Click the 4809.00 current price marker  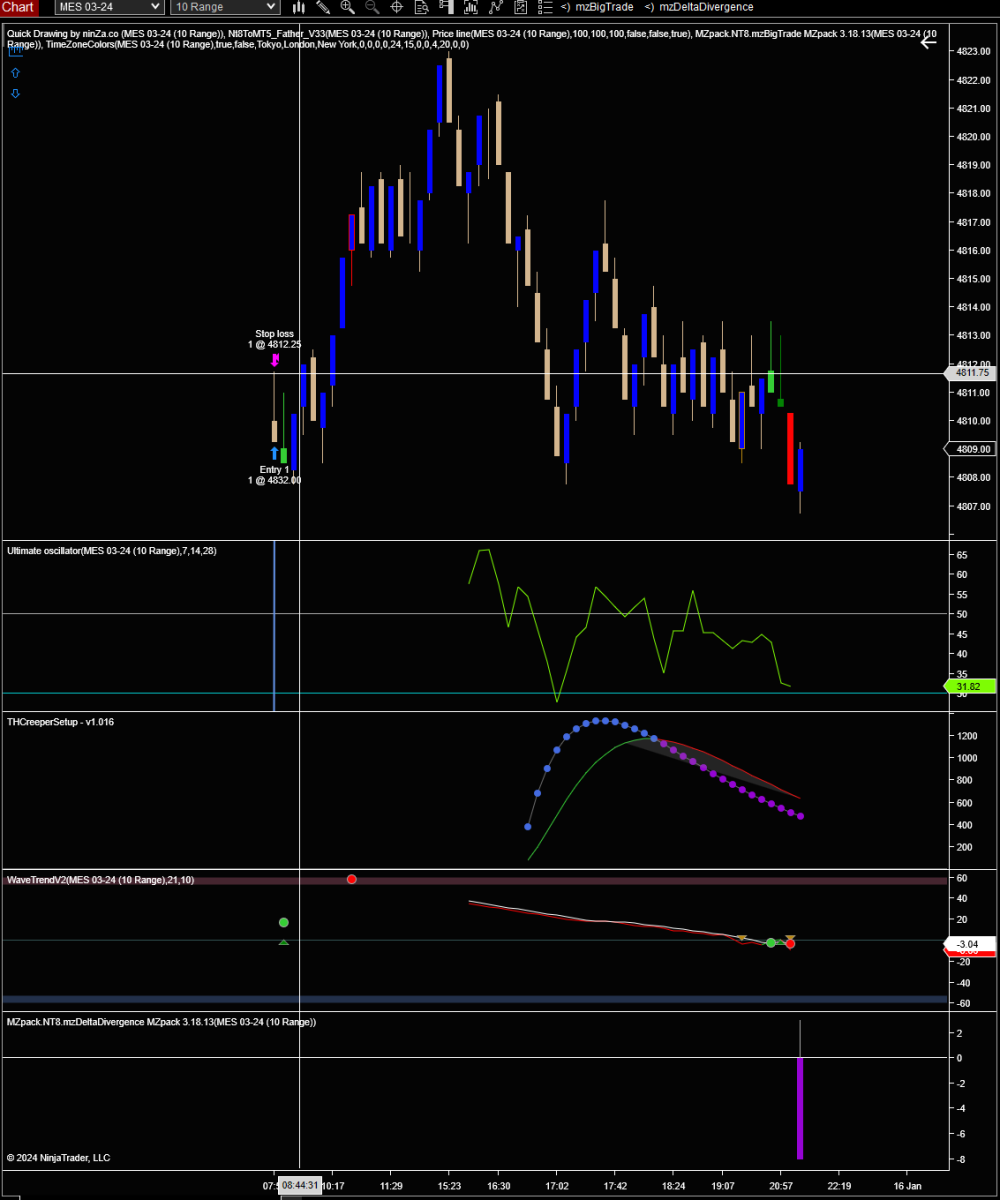[x=971, y=449]
